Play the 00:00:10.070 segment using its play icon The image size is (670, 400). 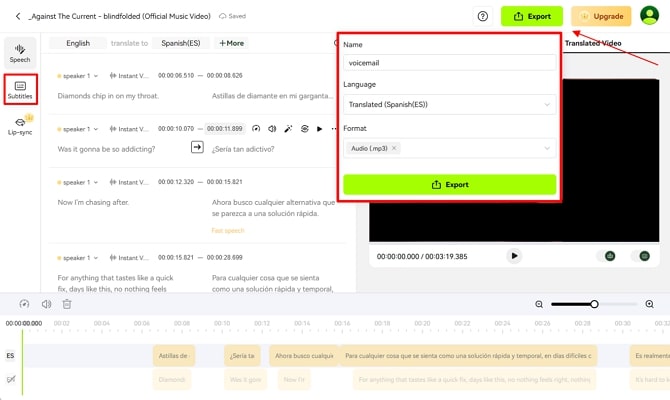click(x=319, y=129)
